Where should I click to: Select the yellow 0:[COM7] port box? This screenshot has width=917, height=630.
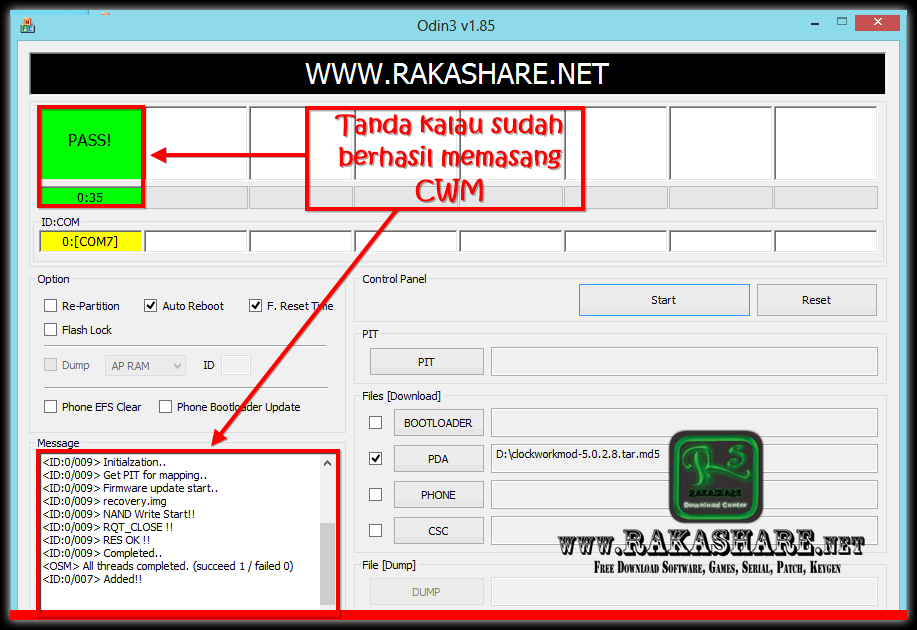point(91,242)
